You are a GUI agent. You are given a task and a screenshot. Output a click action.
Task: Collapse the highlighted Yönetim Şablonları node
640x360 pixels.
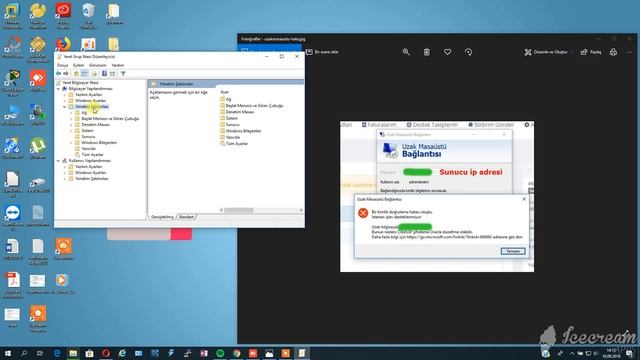click(x=64, y=107)
